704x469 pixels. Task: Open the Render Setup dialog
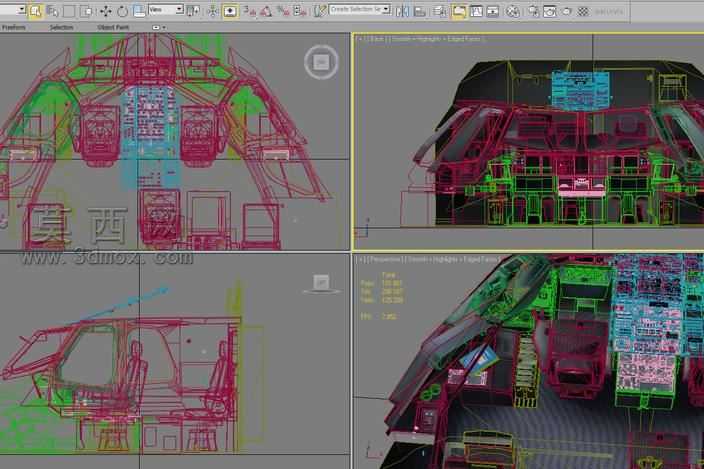click(533, 11)
